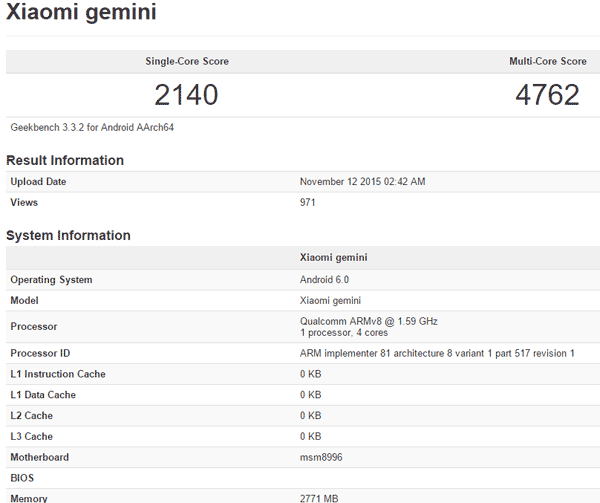Select the ARM implementer 81 Processor ID value
This screenshot has height=503, width=600.
pyautogui.click(x=437, y=354)
